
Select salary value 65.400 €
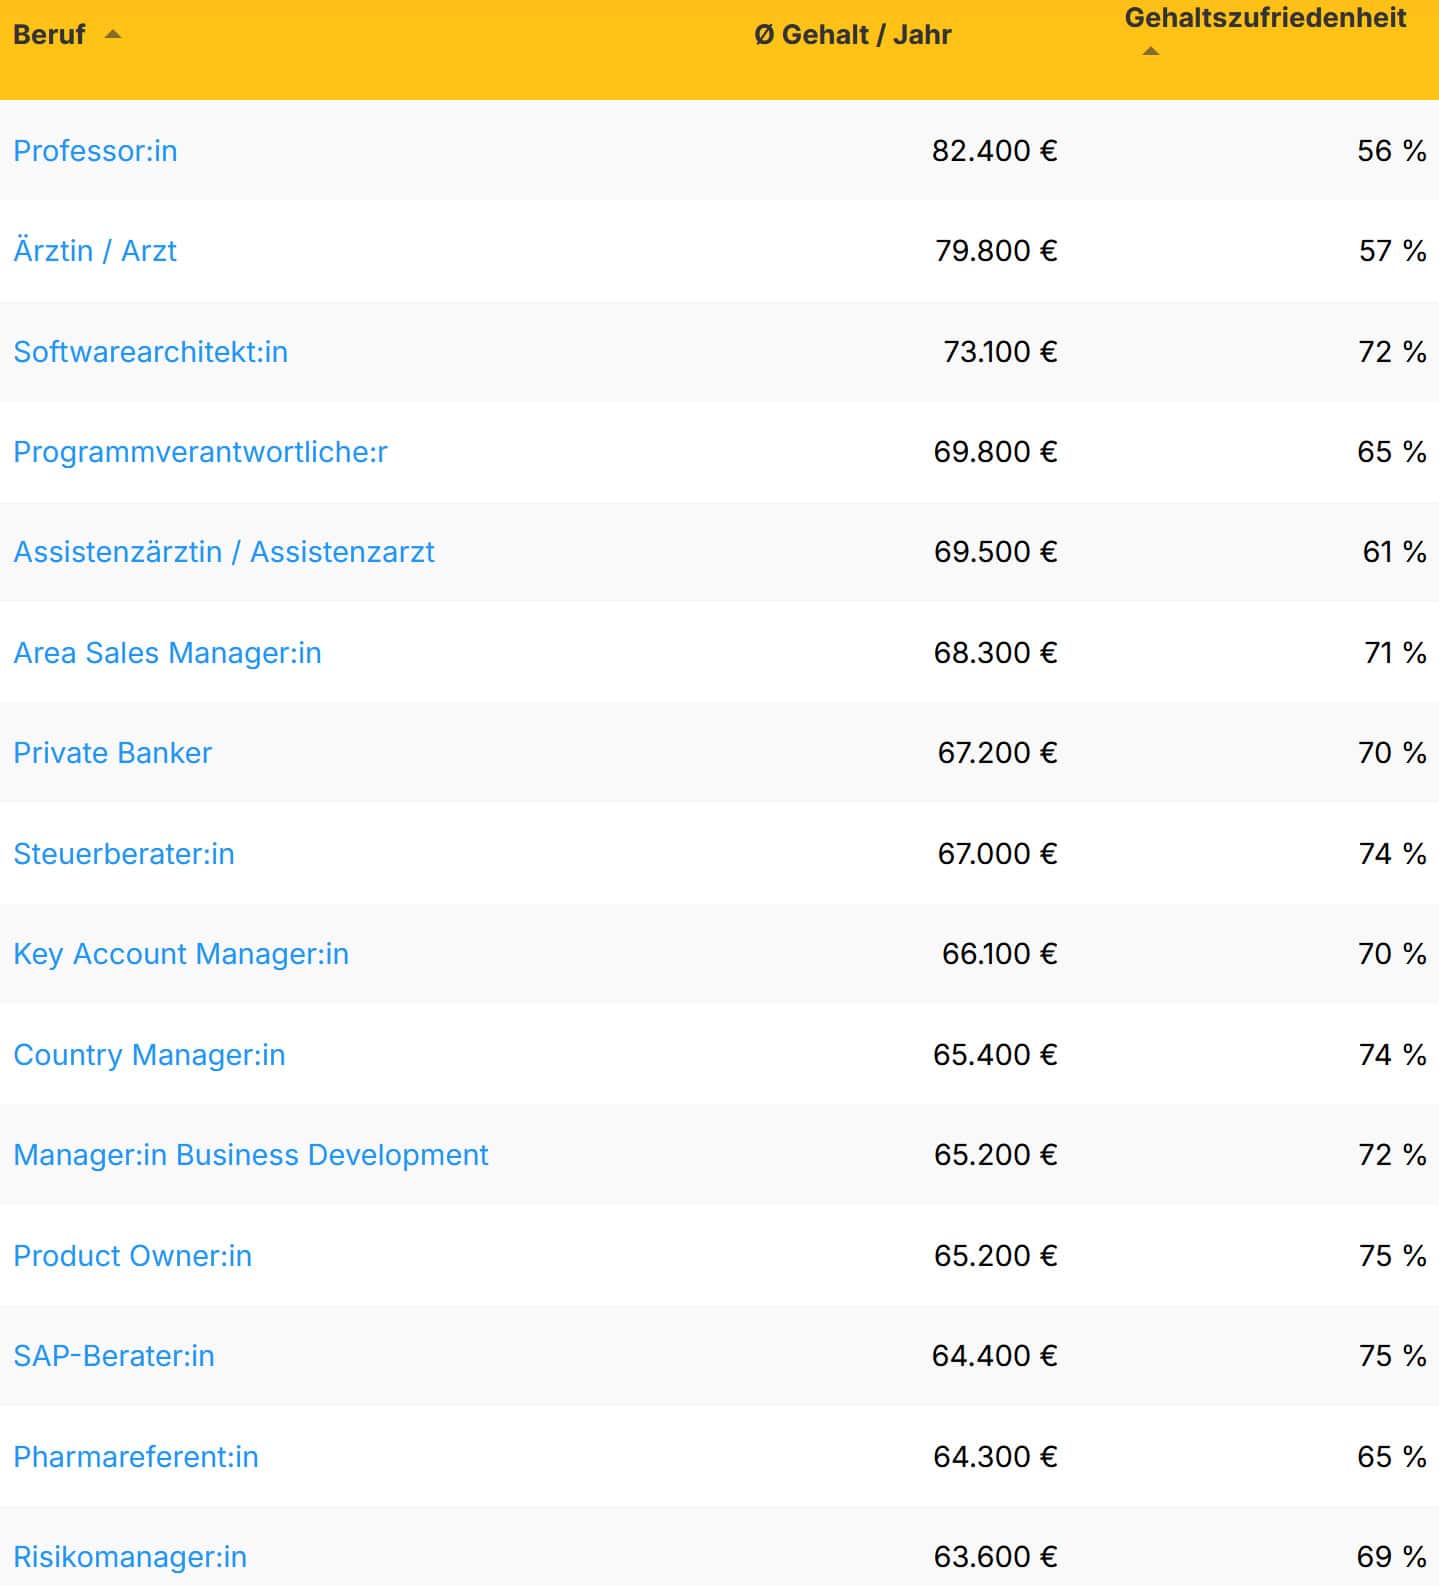tap(995, 1055)
